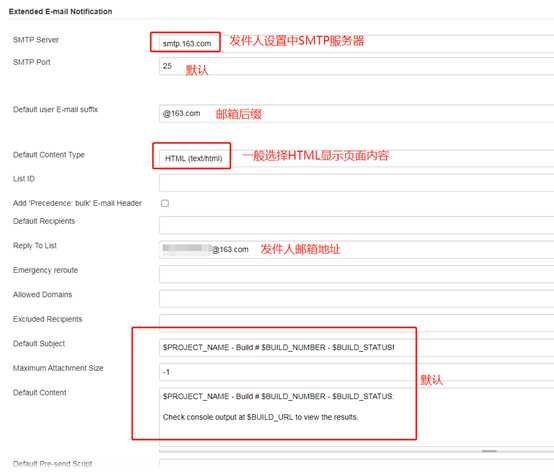The image size is (554, 472).
Task: Click the Emergency reroute input field
Action: click(356, 274)
